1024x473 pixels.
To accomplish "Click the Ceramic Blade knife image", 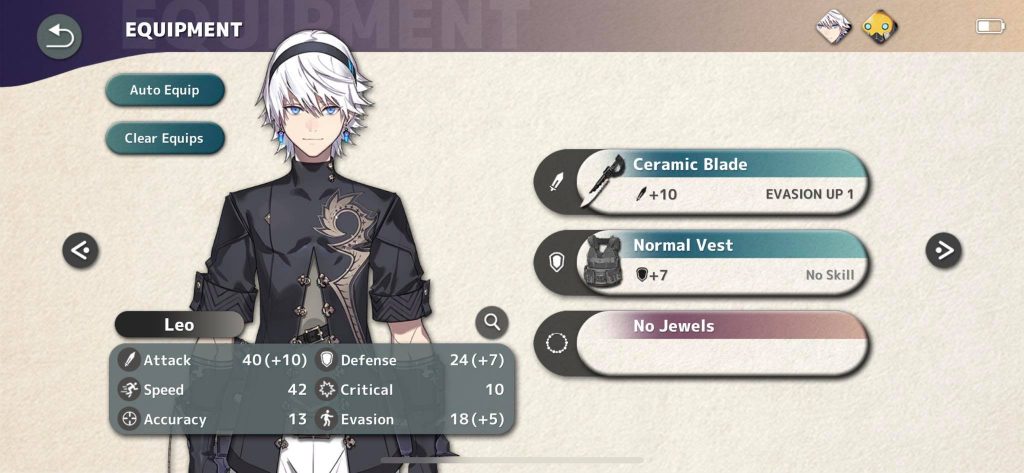I will [603, 182].
